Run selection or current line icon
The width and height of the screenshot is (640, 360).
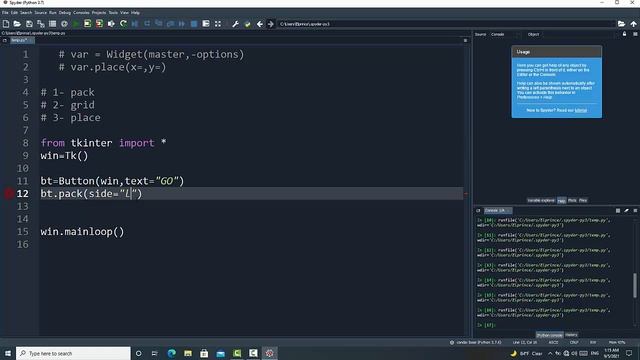pyautogui.click(x=111, y=24)
